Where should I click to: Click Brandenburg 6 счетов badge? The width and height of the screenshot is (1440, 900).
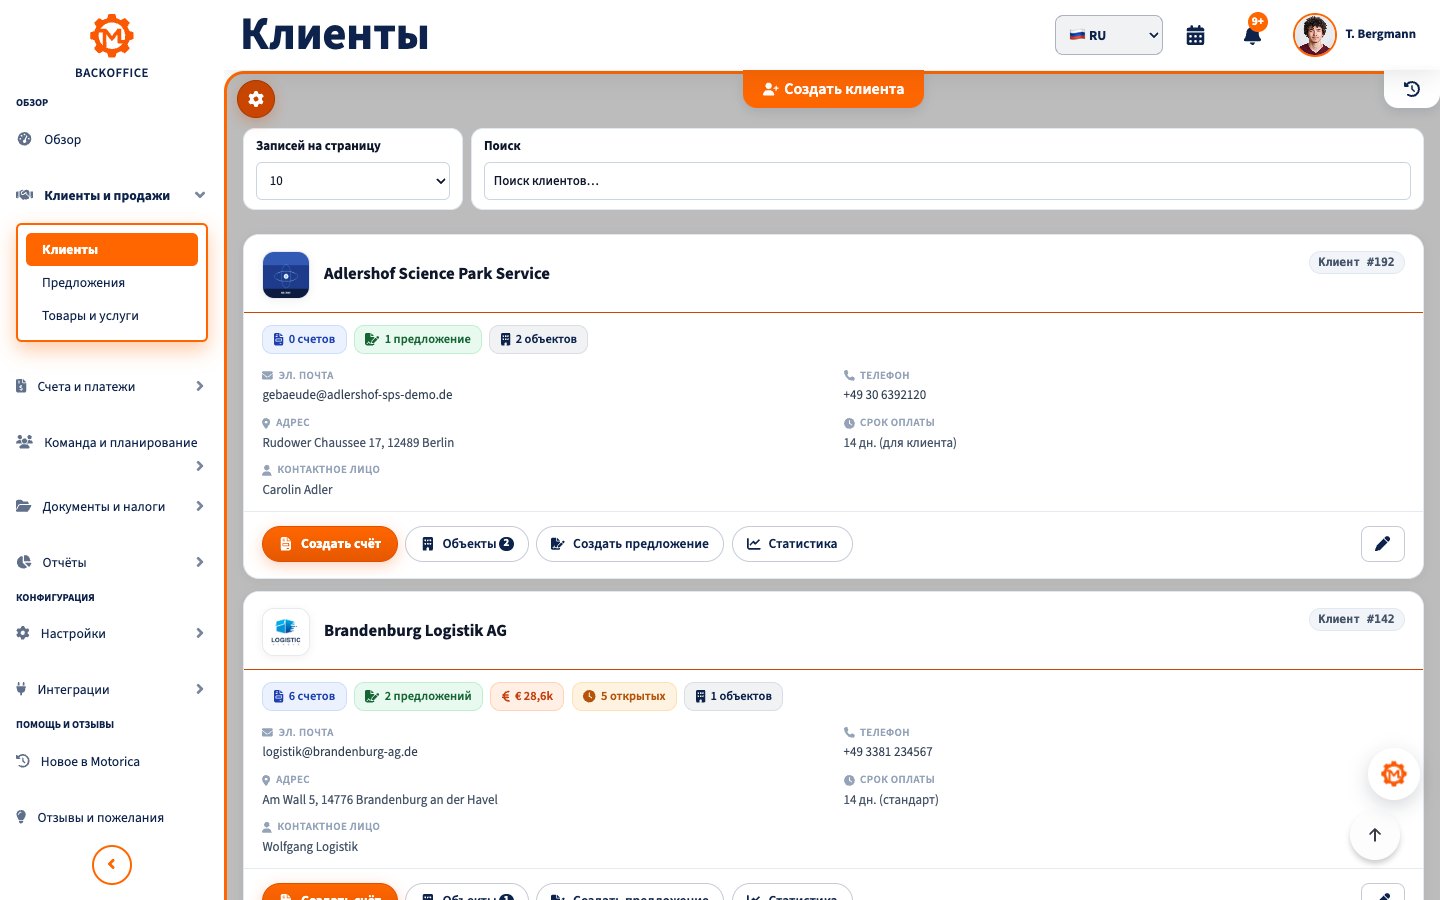[x=304, y=696]
